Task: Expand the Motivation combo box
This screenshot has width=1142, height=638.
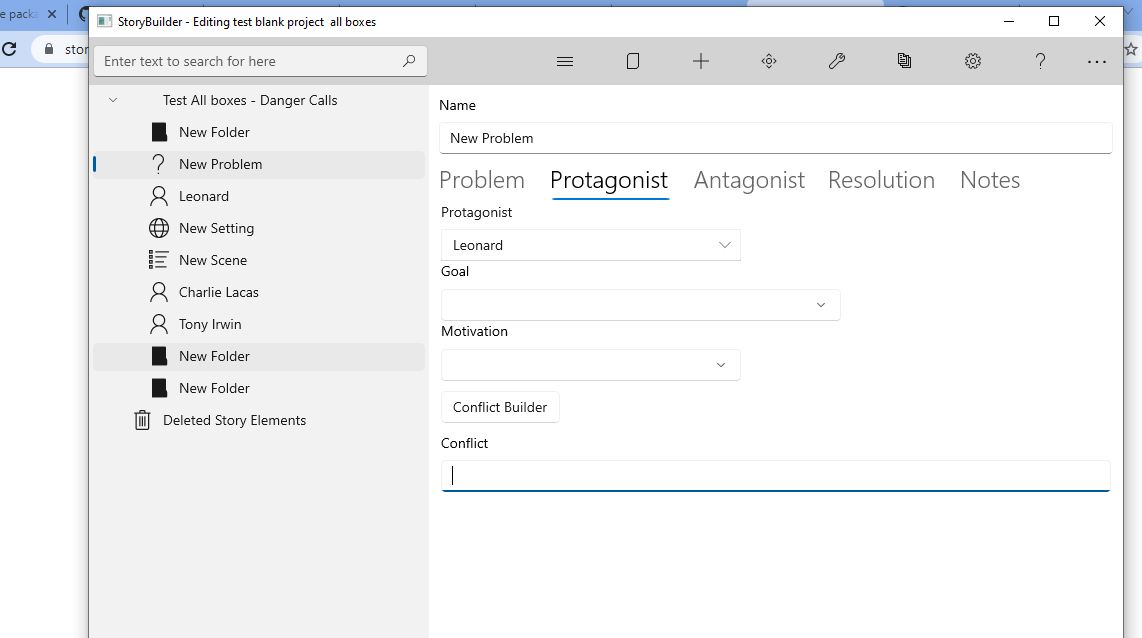Action: click(590, 365)
